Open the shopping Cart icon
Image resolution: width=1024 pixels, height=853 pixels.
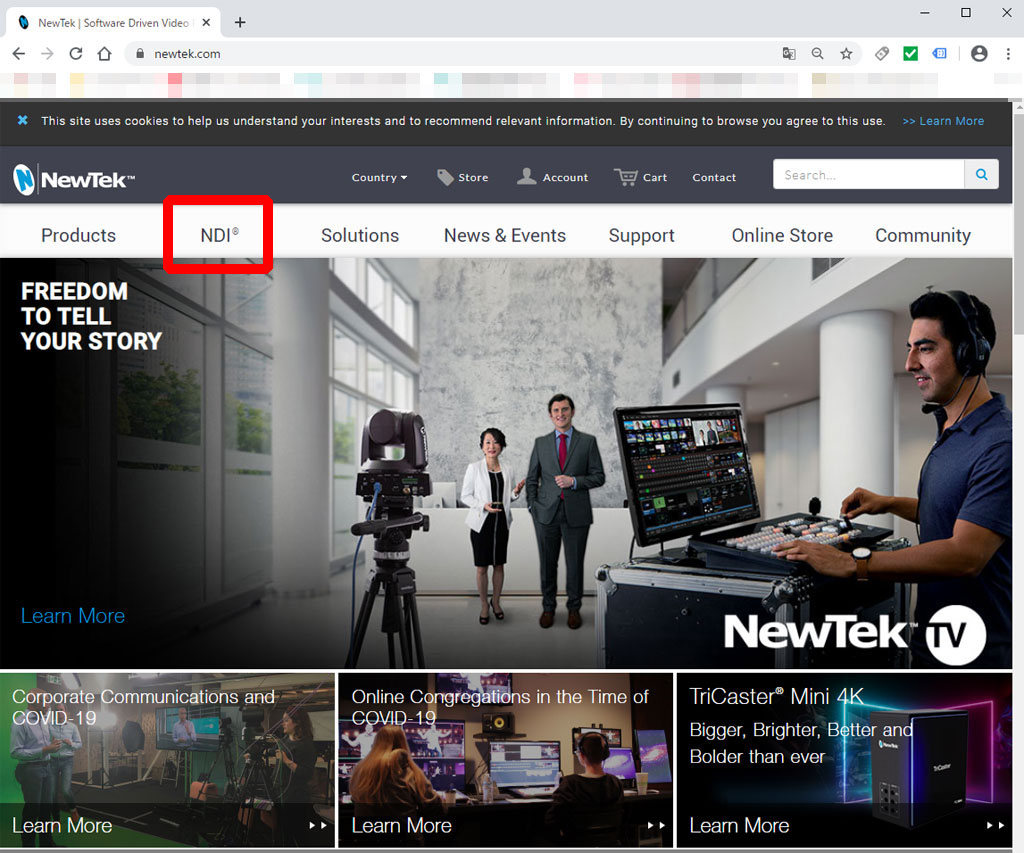pyautogui.click(x=627, y=177)
